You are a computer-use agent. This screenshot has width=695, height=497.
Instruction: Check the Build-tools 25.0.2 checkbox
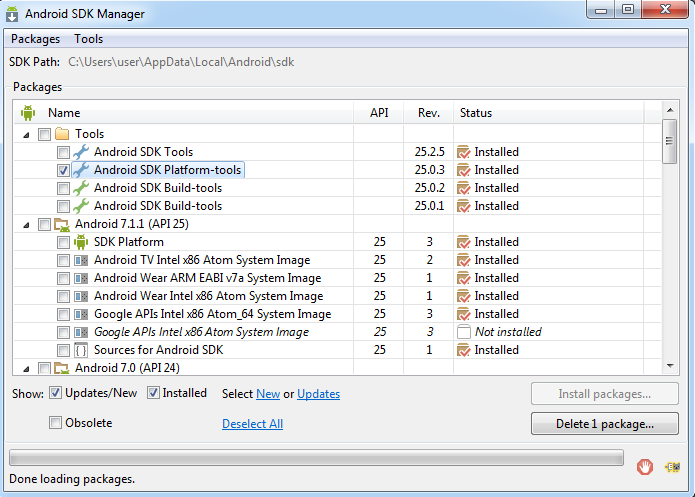pos(63,188)
